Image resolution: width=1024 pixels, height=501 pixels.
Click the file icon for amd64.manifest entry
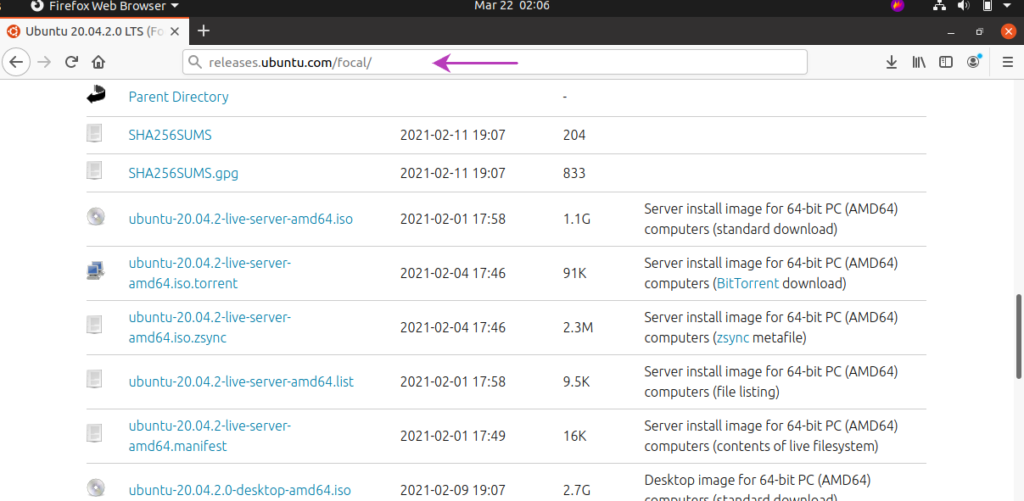tap(95, 434)
